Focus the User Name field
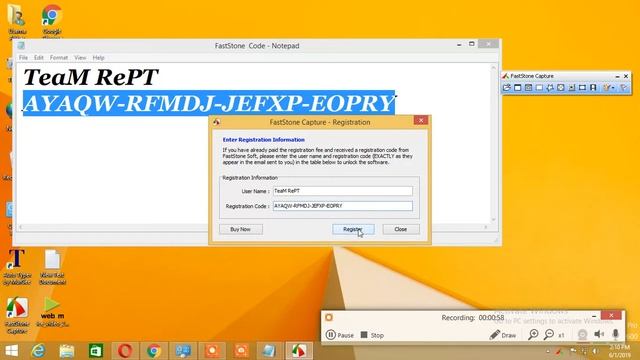Screen dimensions: 640x360 pyautogui.click(x=343, y=191)
